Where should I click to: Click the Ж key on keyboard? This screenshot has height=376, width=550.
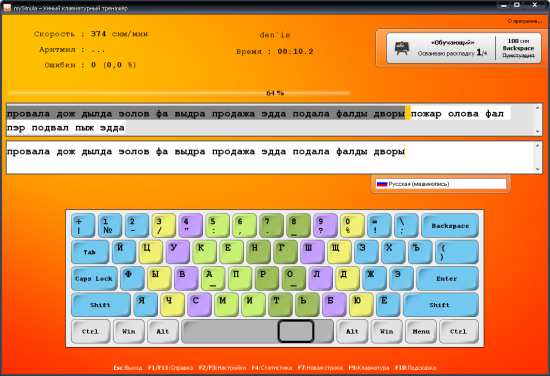coord(374,278)
